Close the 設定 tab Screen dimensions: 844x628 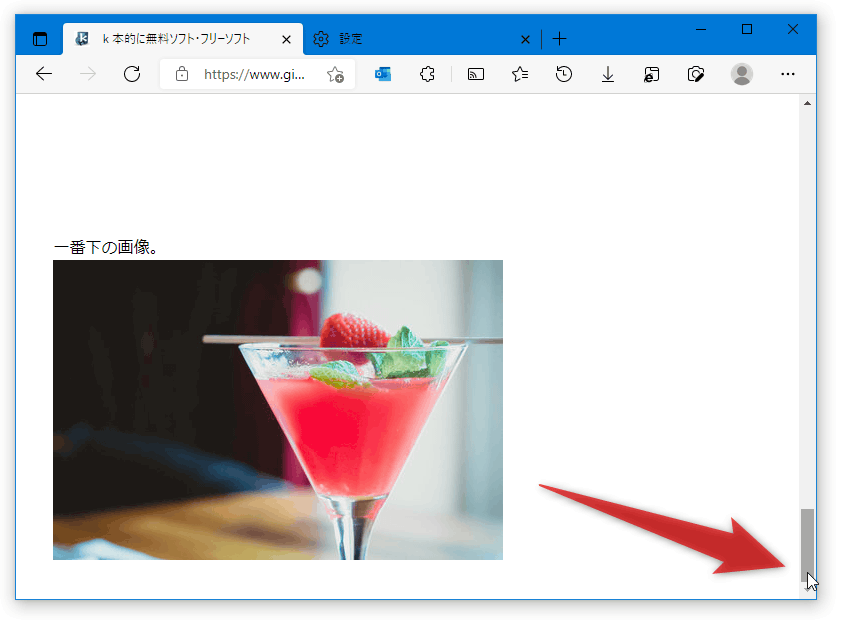tap(525, 39)
